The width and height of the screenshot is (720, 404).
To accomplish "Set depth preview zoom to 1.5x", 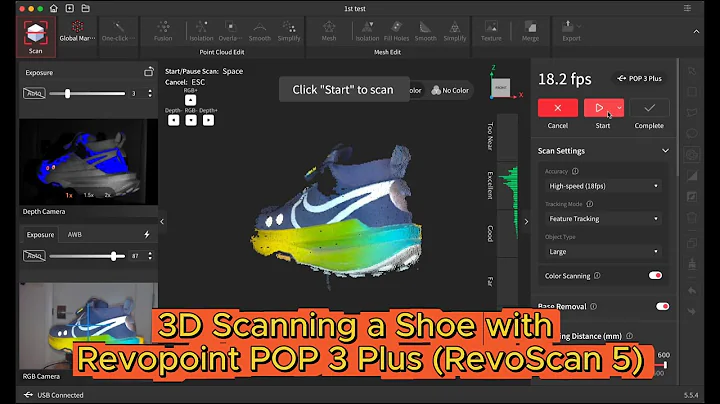I will tap(89, 195).
